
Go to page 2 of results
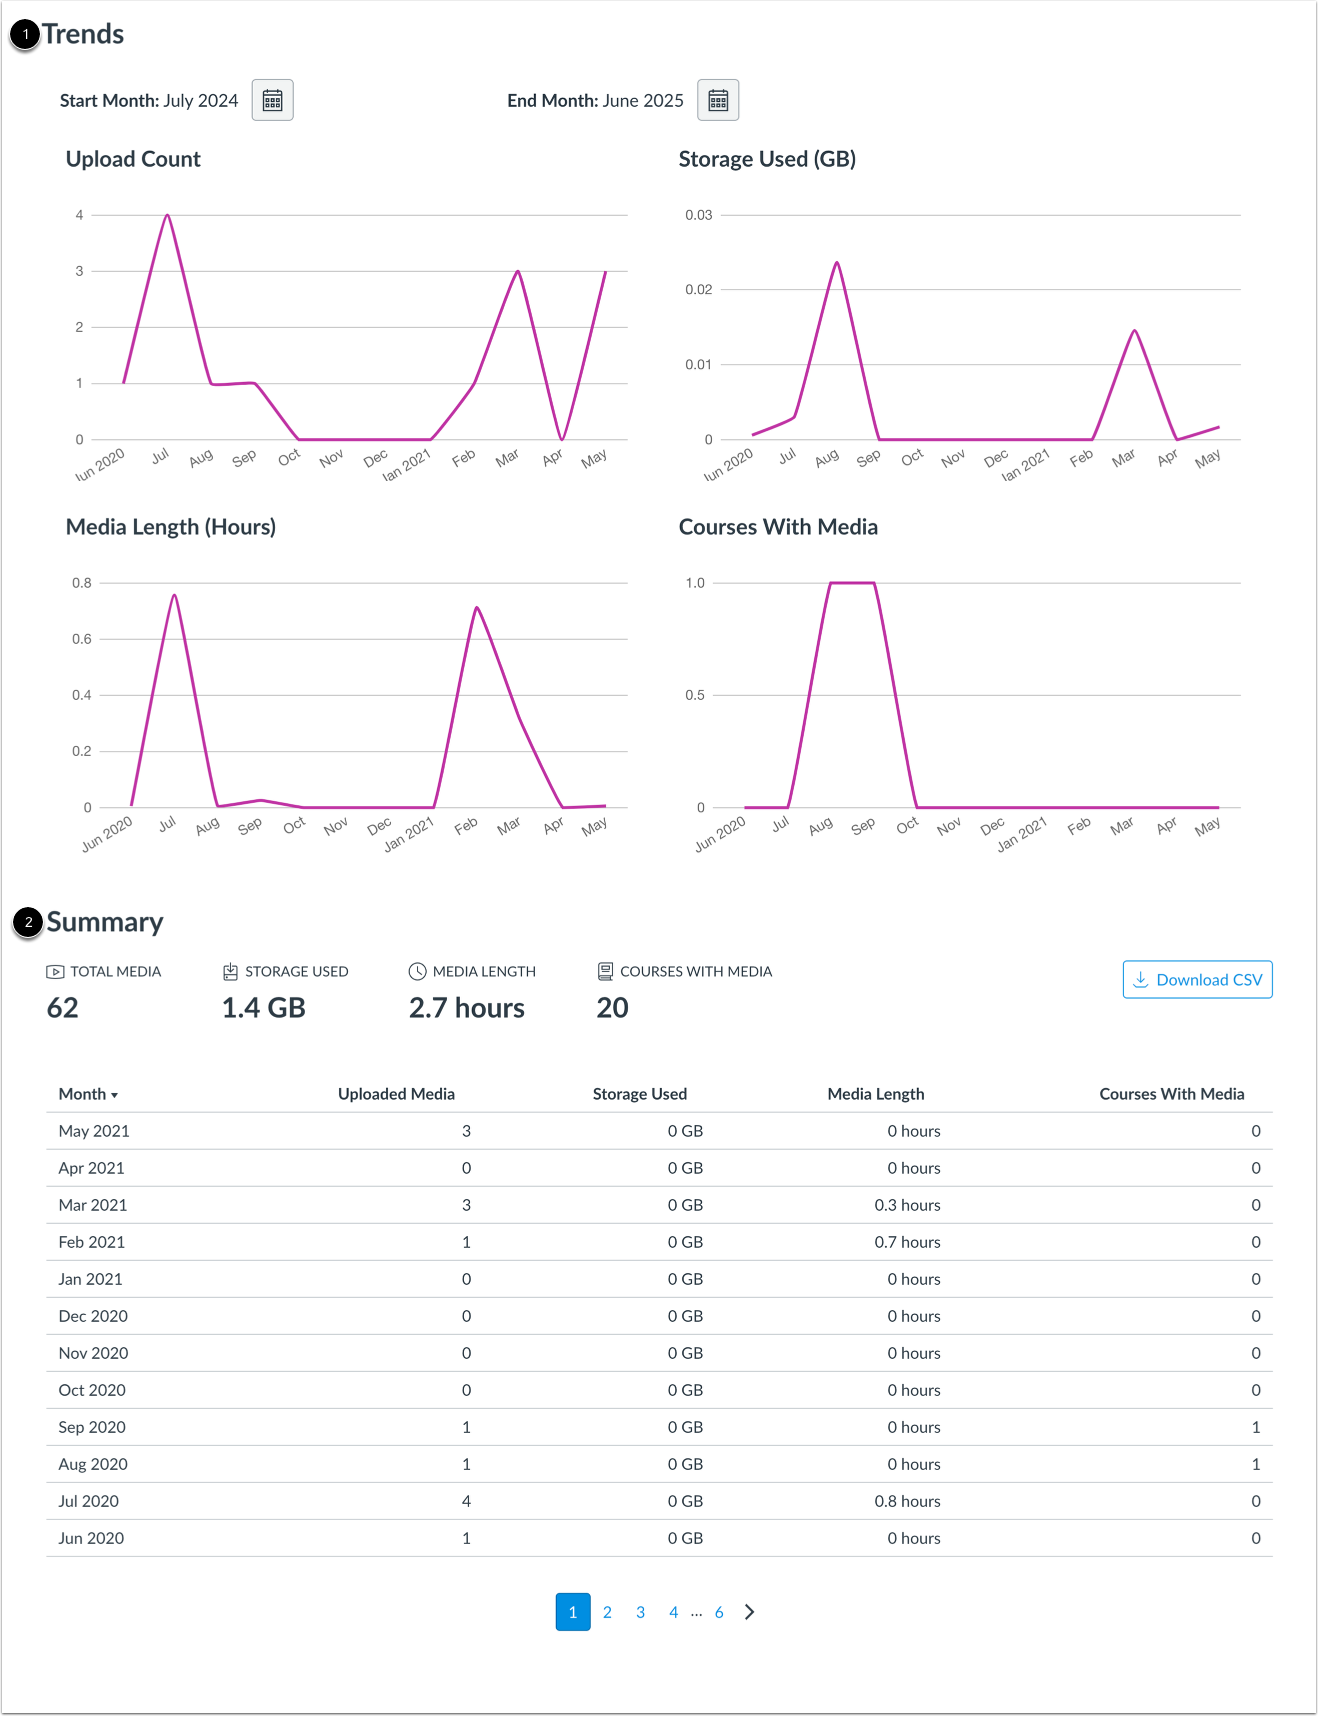tap(607, 1612)
